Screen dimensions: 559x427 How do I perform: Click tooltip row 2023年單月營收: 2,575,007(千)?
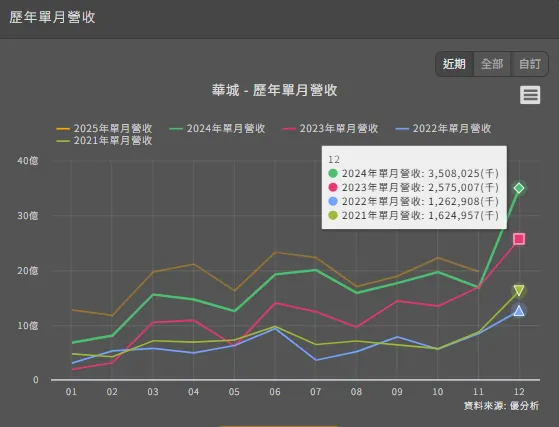pos(414,187)
